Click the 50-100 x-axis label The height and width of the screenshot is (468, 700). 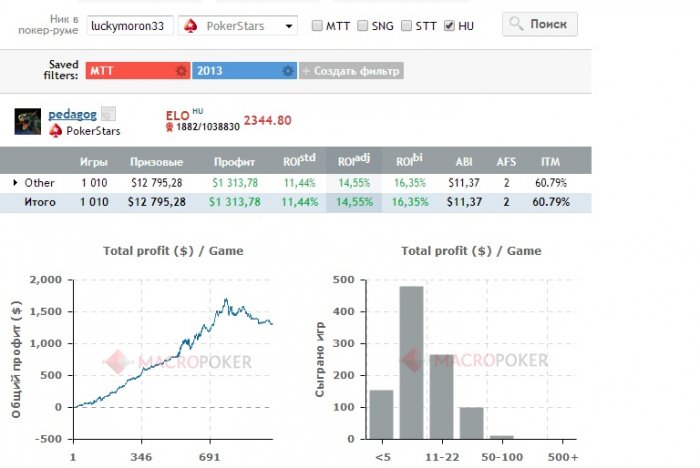pyautogui.click(x=502, y=457)
